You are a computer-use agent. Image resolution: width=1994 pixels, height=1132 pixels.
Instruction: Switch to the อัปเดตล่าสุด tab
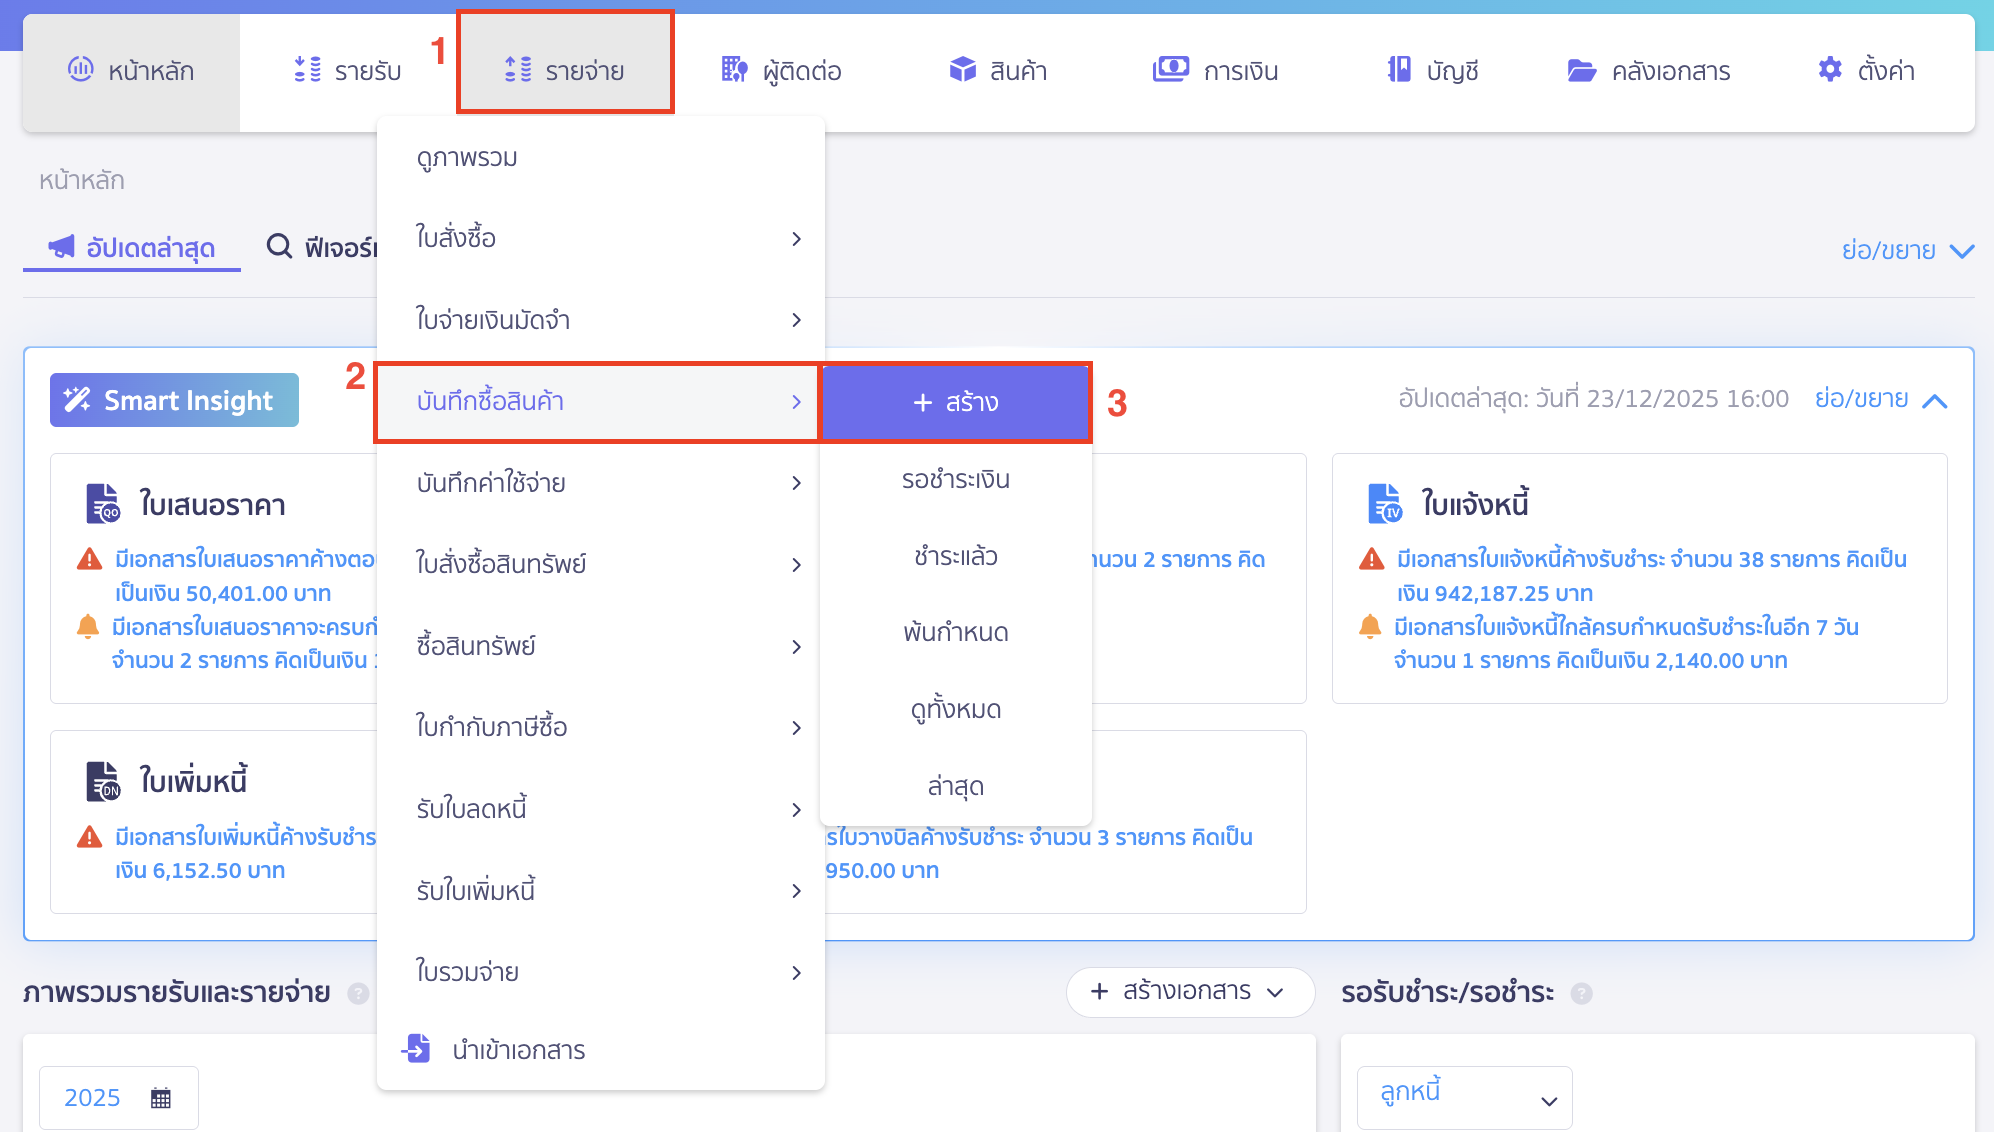[131, 247]
